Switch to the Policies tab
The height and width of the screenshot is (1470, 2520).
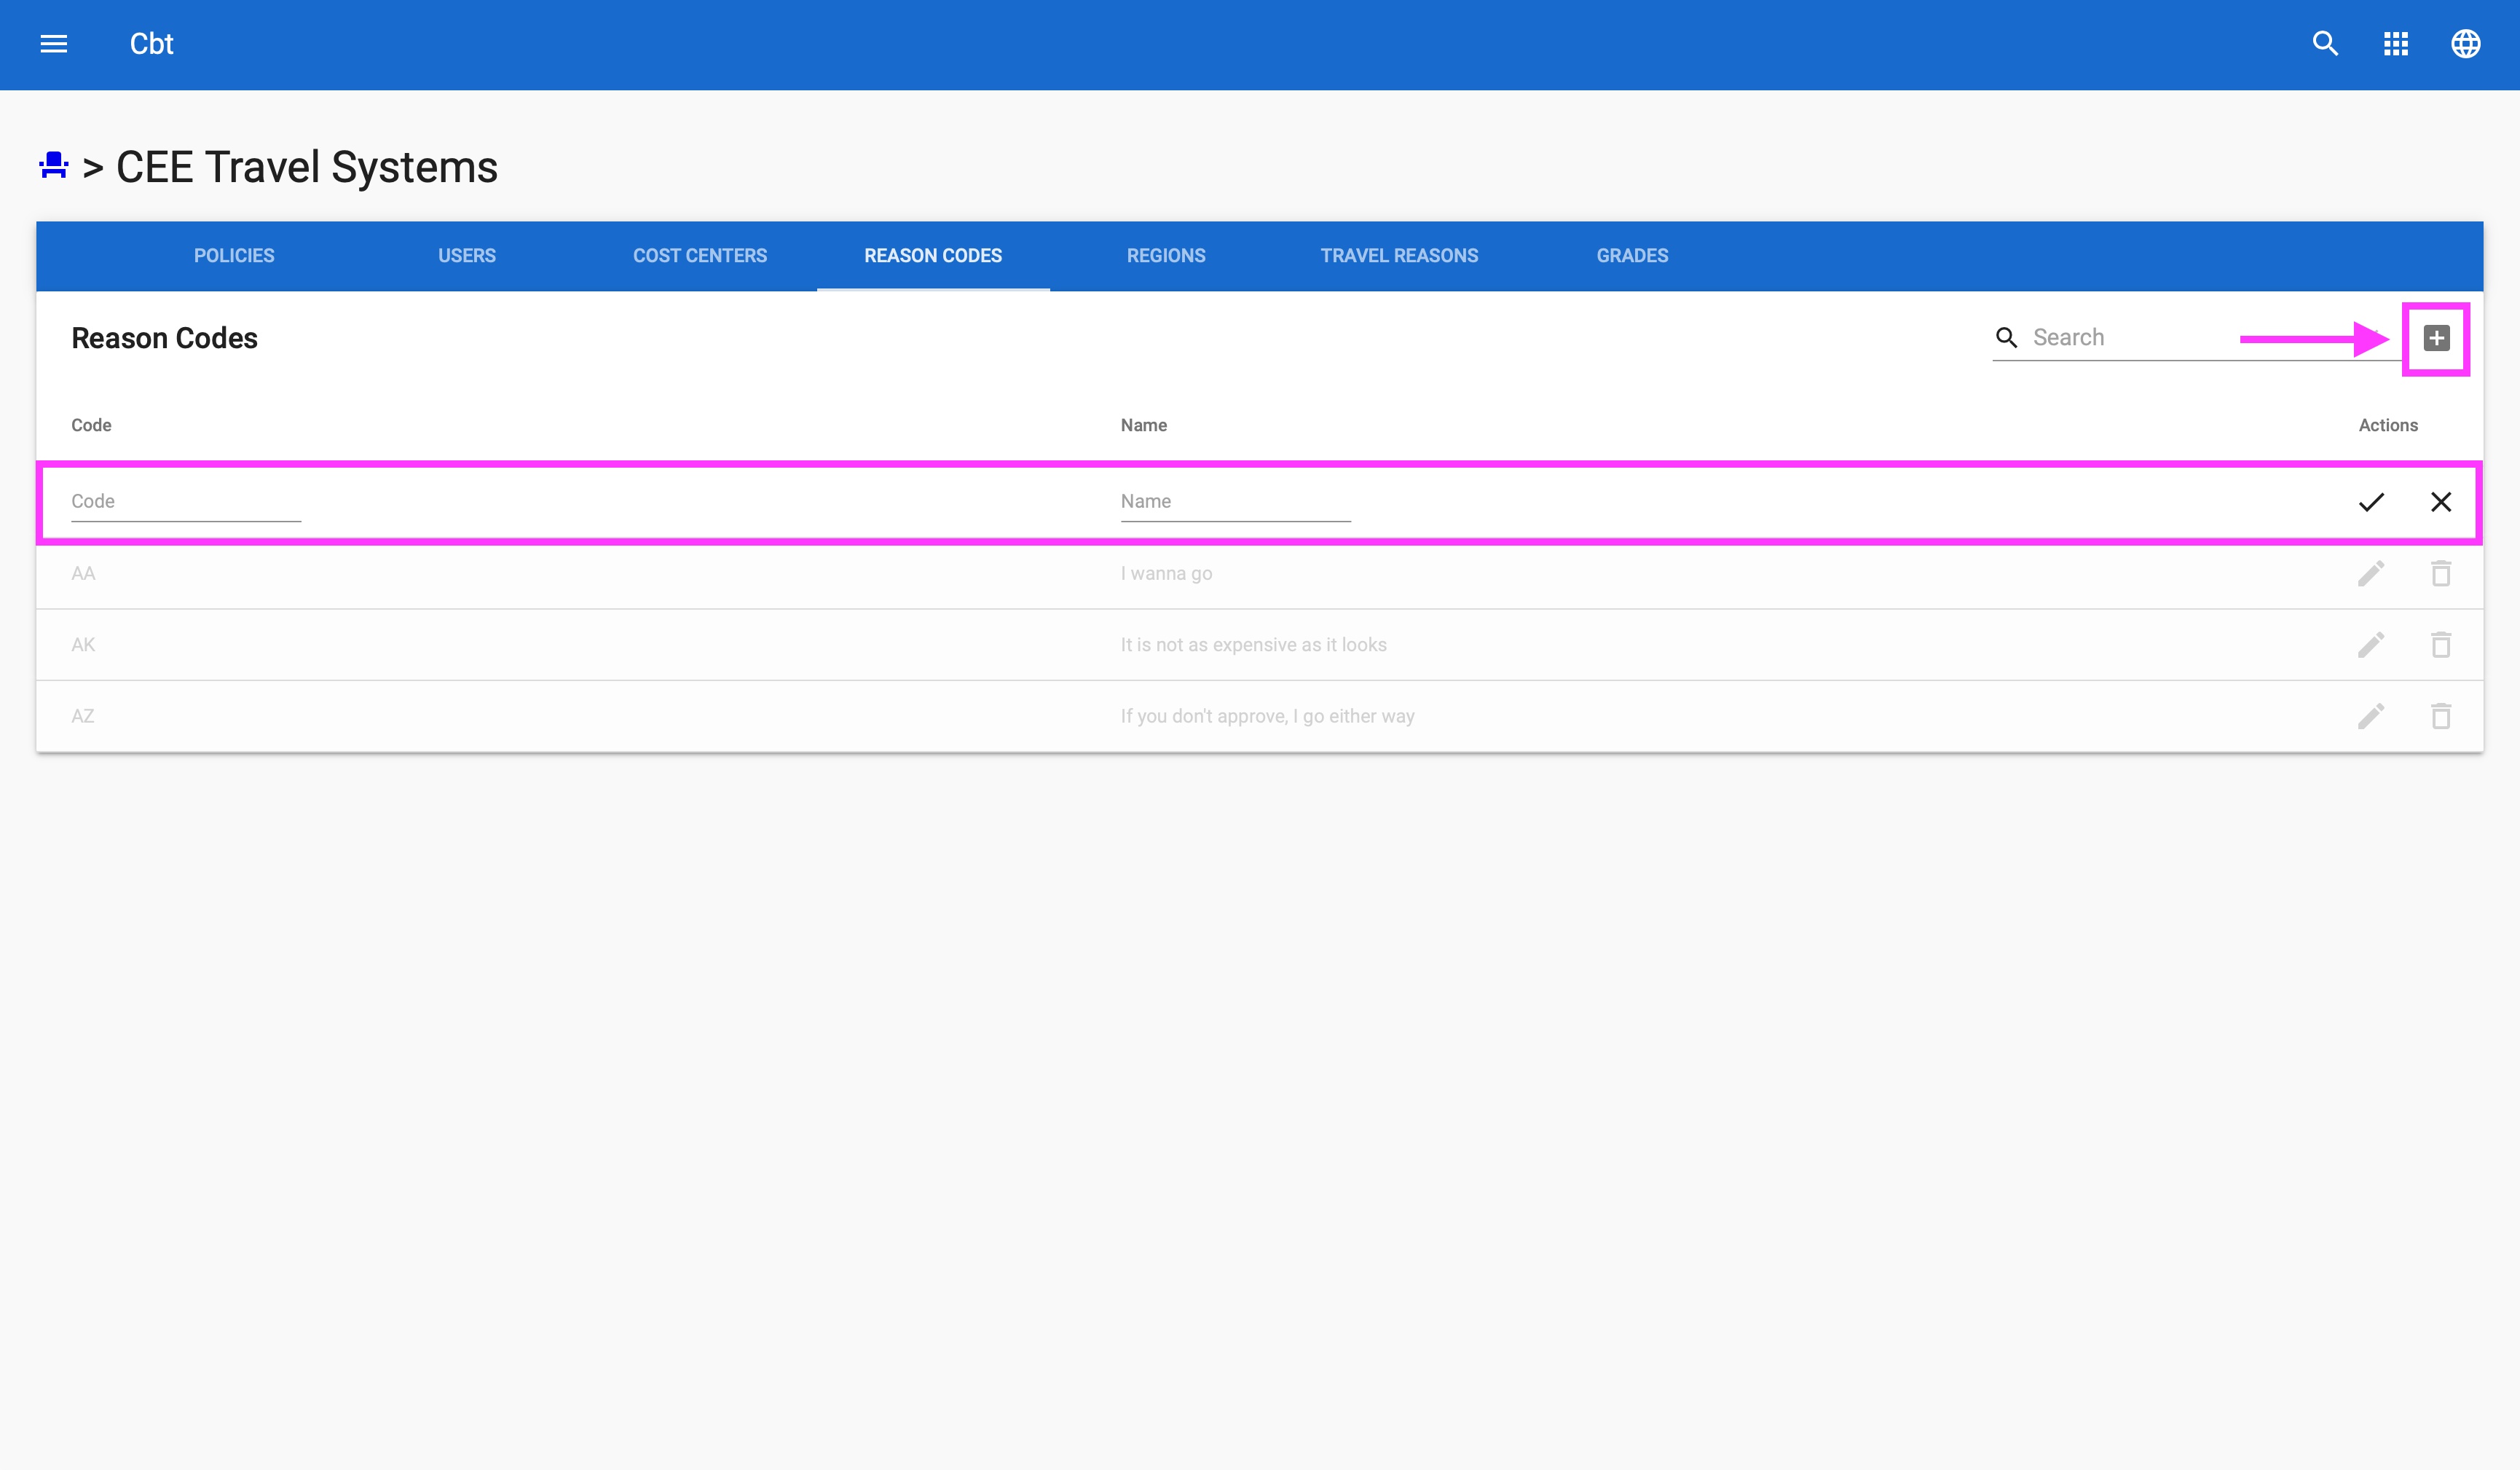tap(234, 256)
